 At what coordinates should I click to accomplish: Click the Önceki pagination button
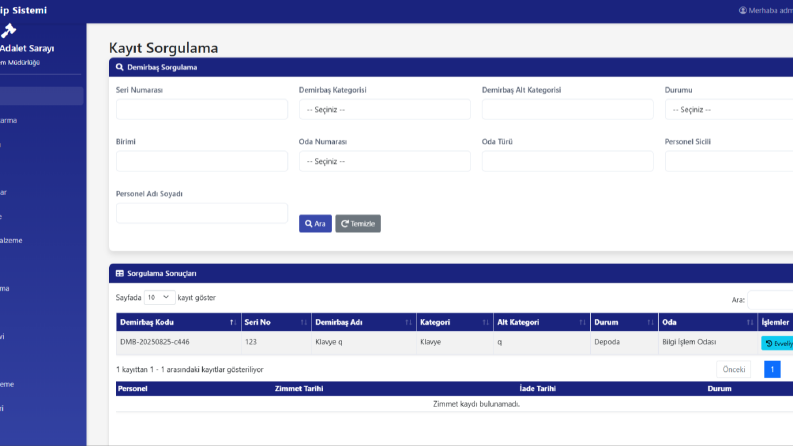tap(733, 369)
